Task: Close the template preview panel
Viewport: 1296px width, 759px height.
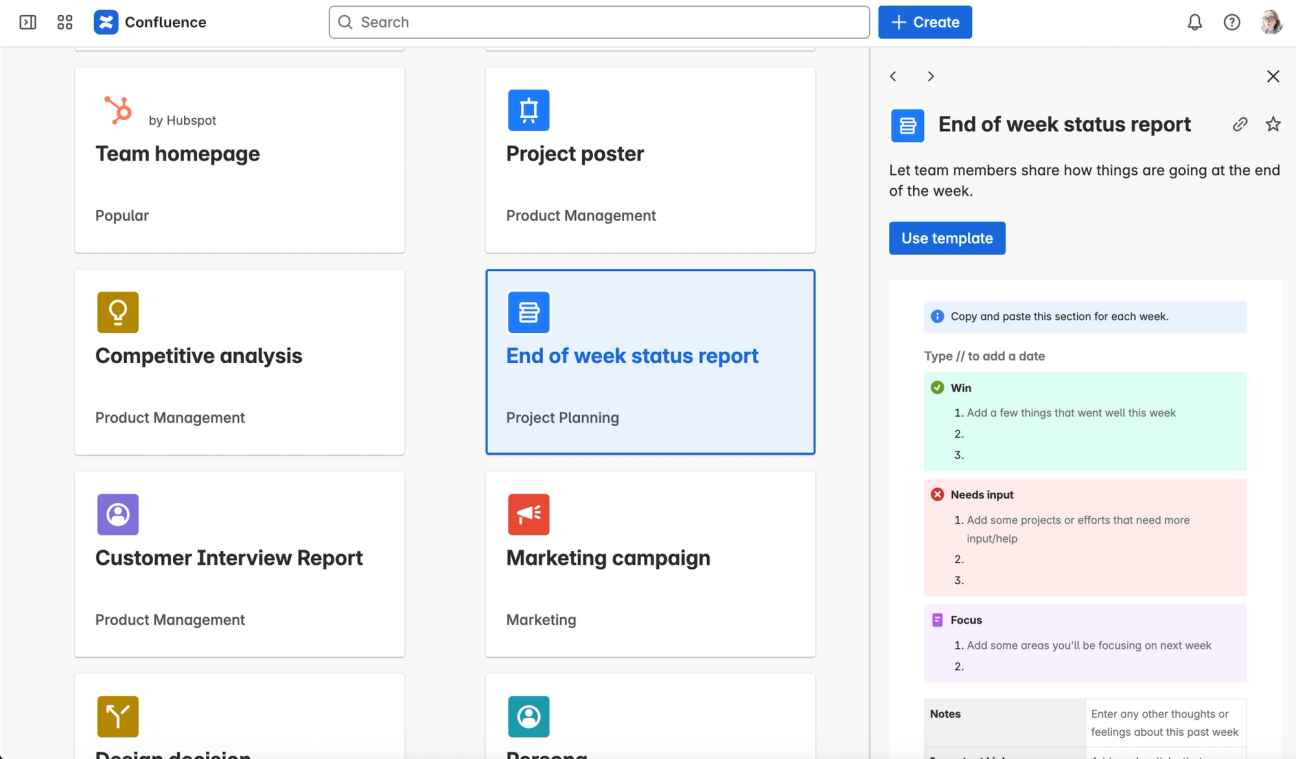Action: [x=1273, y=76]
